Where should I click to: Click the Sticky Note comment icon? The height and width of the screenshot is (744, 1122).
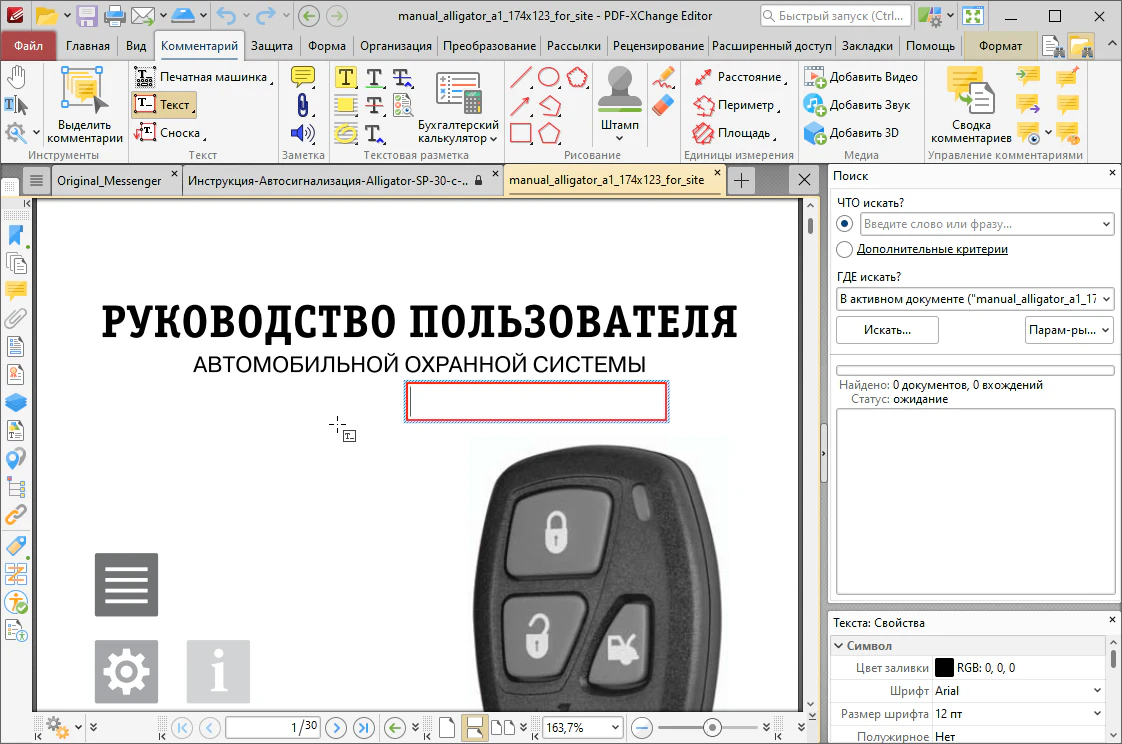302,77
